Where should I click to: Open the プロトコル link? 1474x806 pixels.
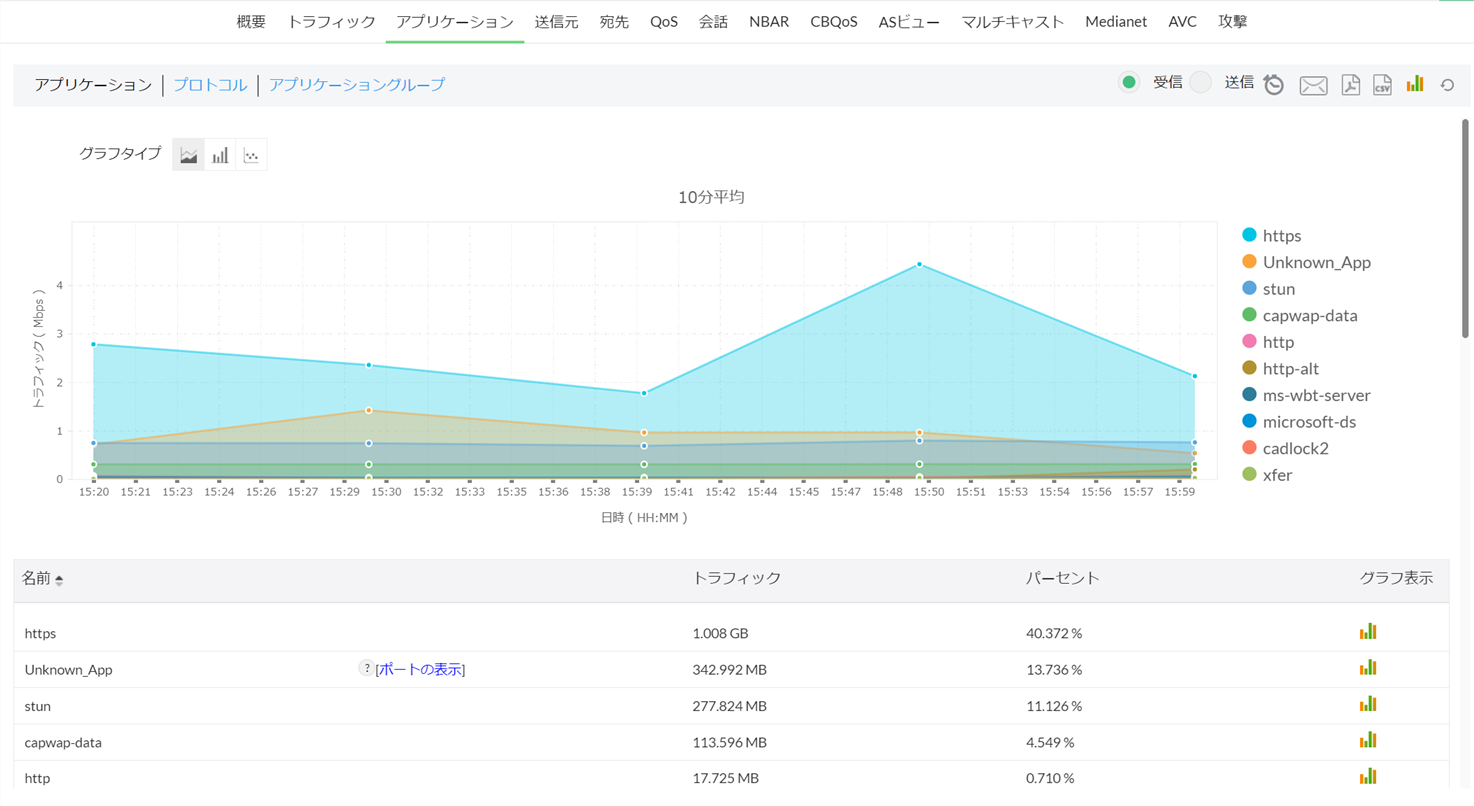pyautogui.click(x=210, y=85)
